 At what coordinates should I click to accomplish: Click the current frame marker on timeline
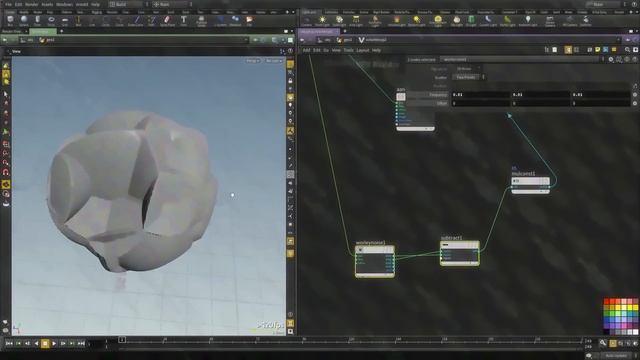click(x=122, y=340)
